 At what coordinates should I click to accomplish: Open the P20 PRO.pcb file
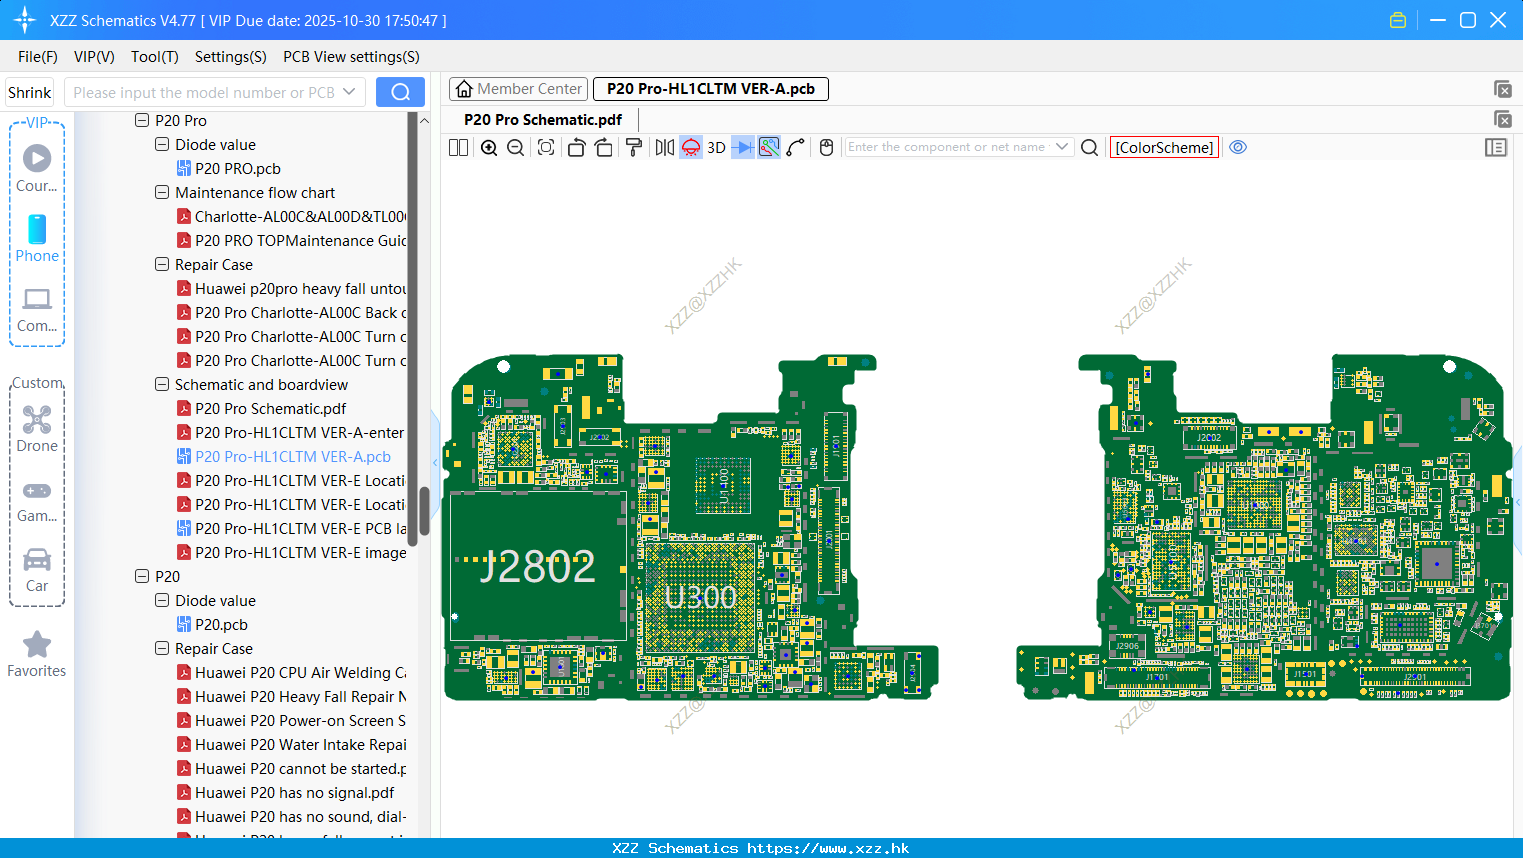tap(229, 169)
